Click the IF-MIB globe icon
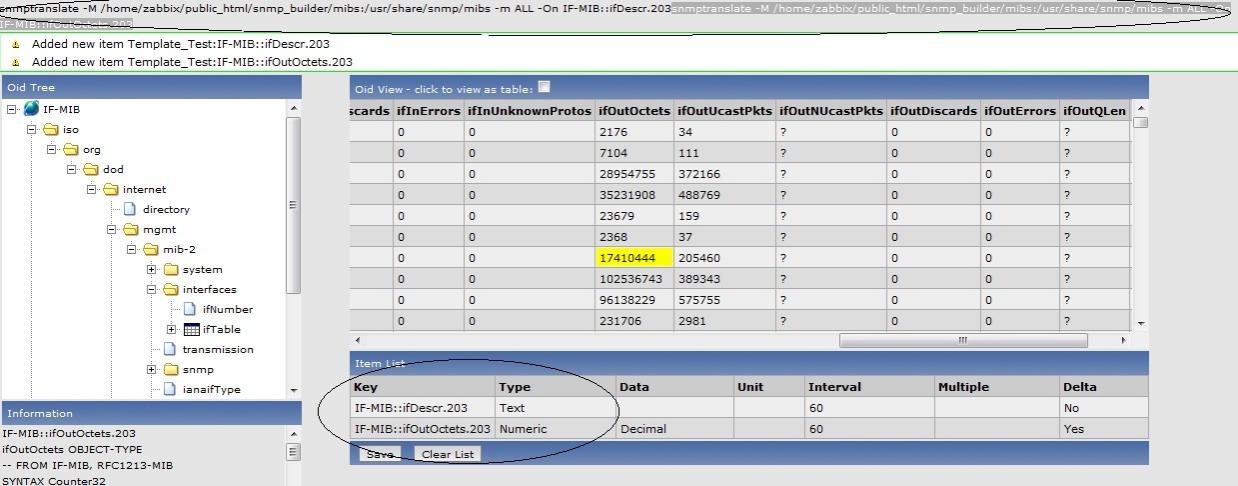 pyautogui.click(x=31, y=109)
